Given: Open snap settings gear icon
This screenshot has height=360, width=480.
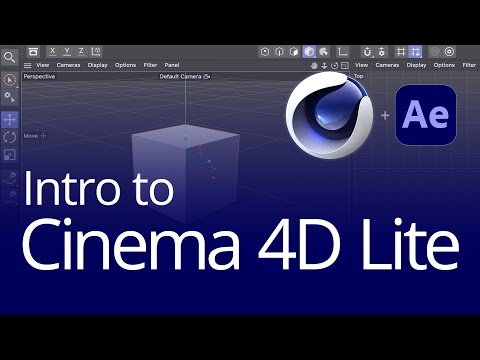Looking at the screenshot, I should tap(382, 52).
